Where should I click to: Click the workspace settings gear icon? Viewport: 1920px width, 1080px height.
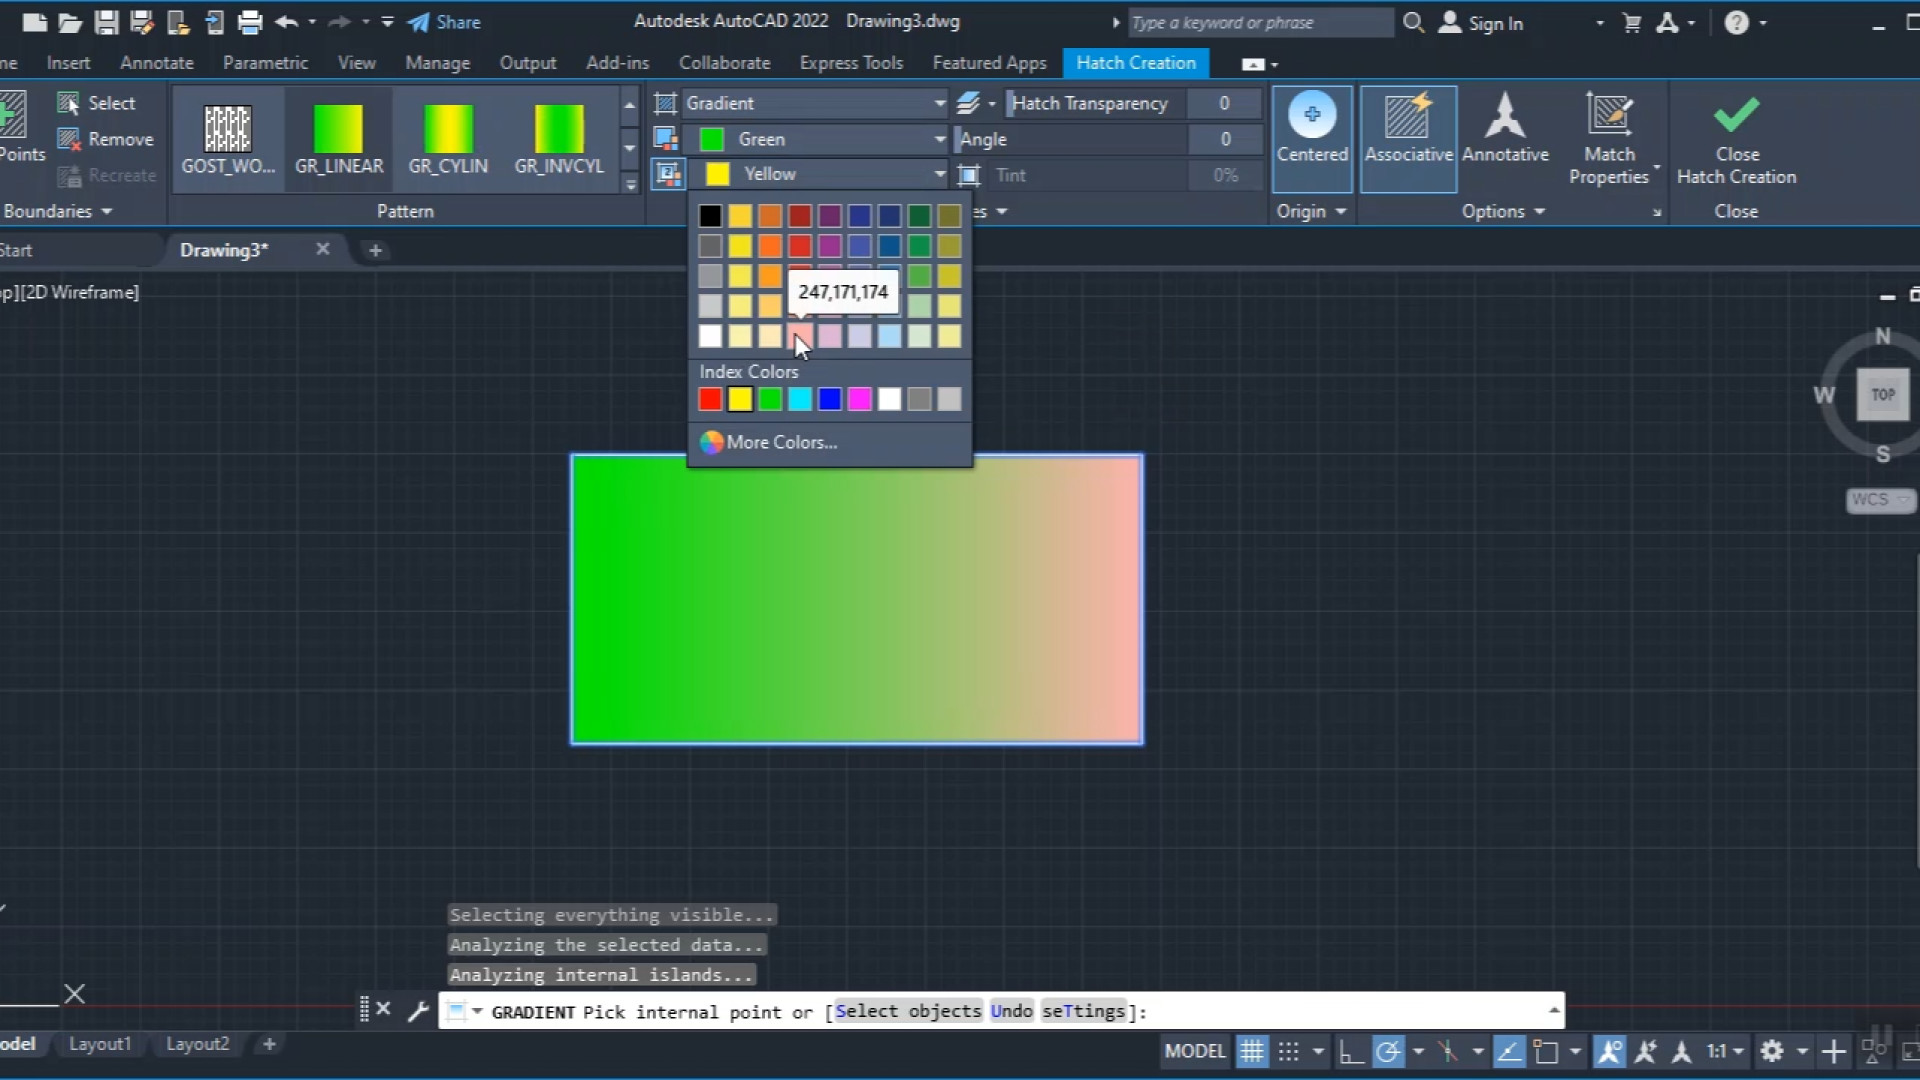coord(1771,1051)
